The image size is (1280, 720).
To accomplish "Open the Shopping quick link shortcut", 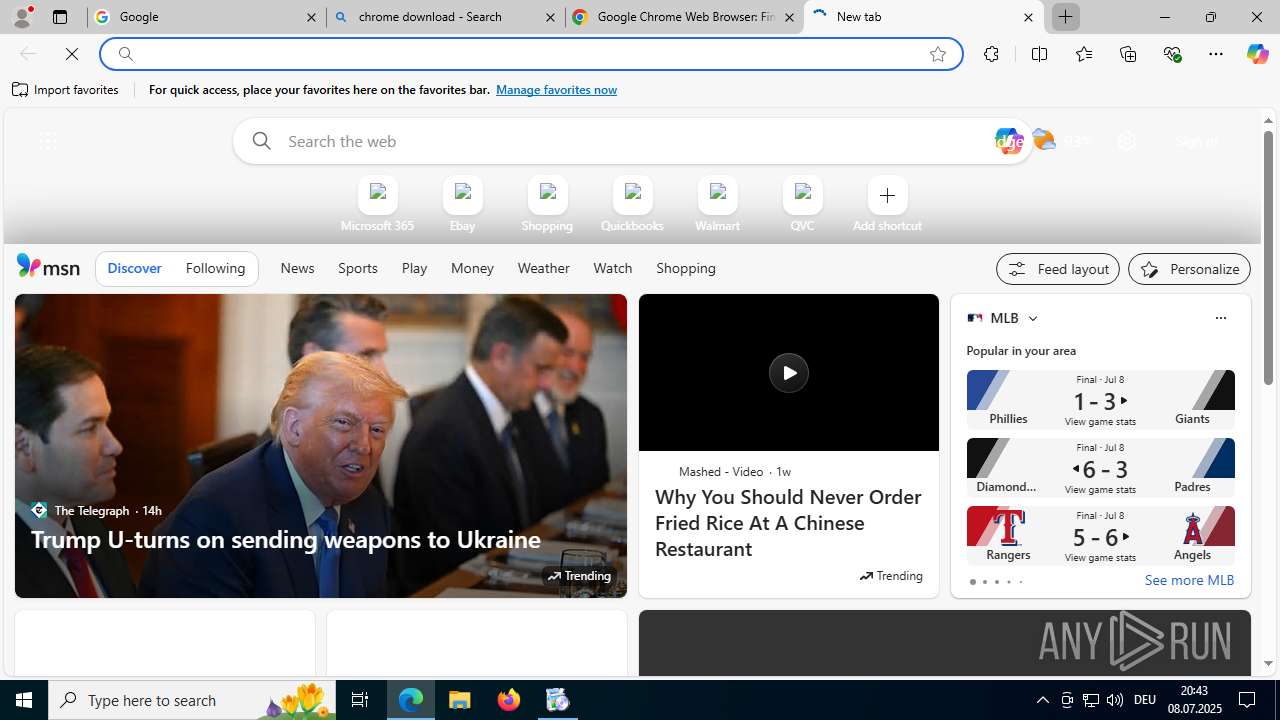I will click(x=547, y=205).
